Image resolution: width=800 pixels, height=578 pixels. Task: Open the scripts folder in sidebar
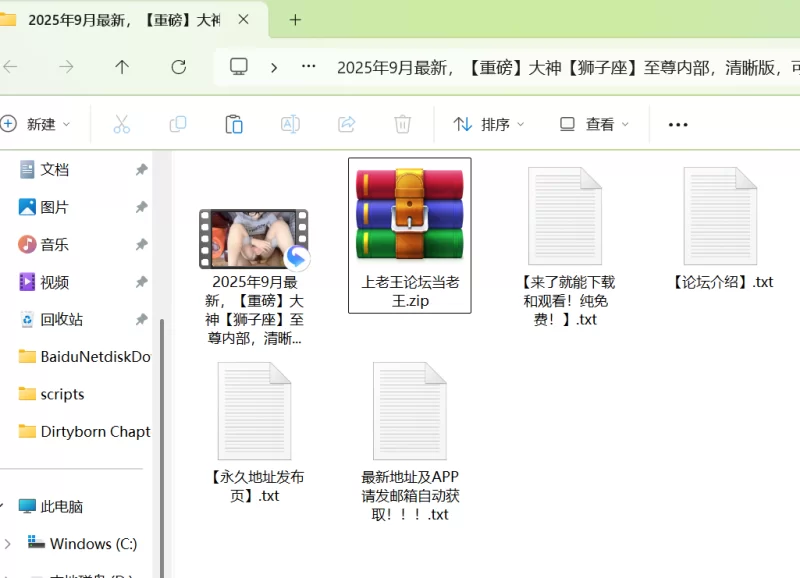(x=62, y=394)
